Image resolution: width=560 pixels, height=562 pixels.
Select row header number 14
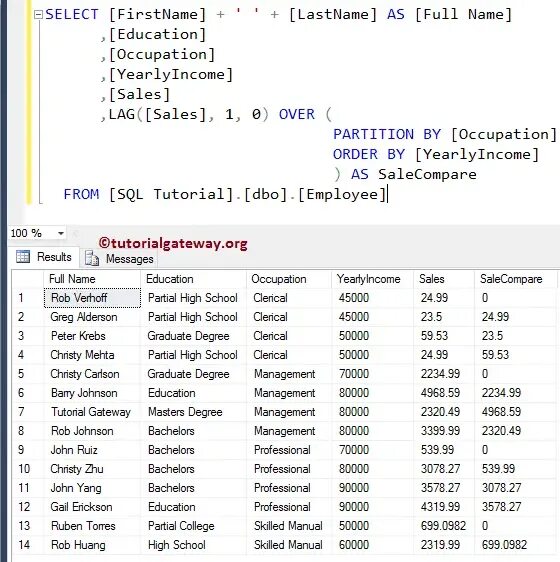[28, 545]
